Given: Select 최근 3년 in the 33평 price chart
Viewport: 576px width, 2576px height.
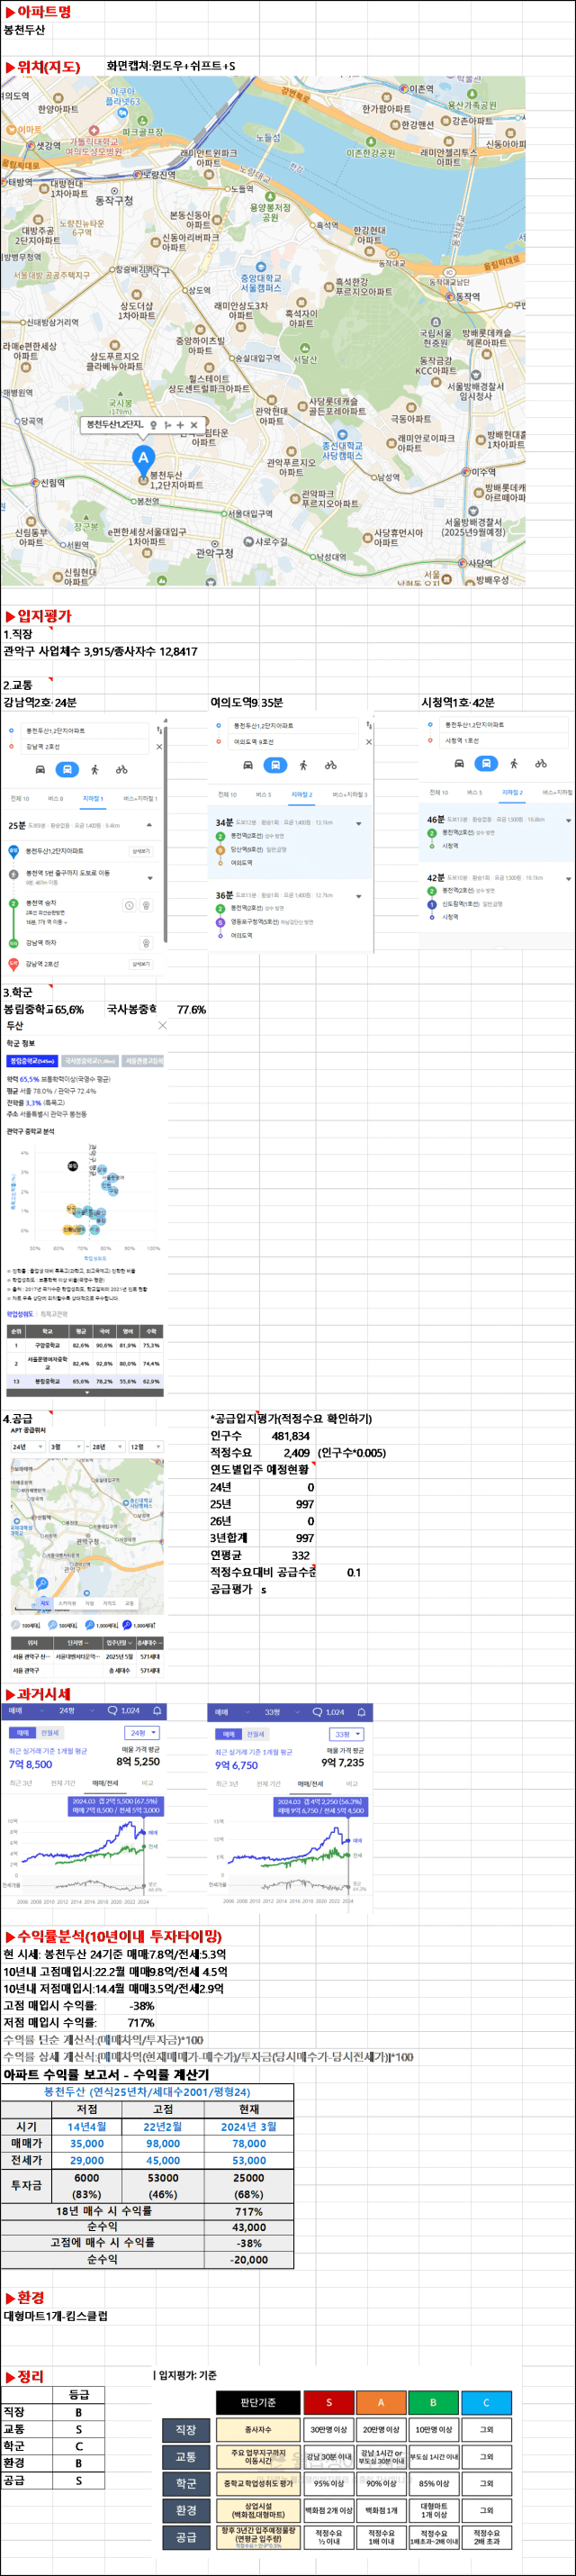Looking at the screenshot, I should (x=228, y=1784).
